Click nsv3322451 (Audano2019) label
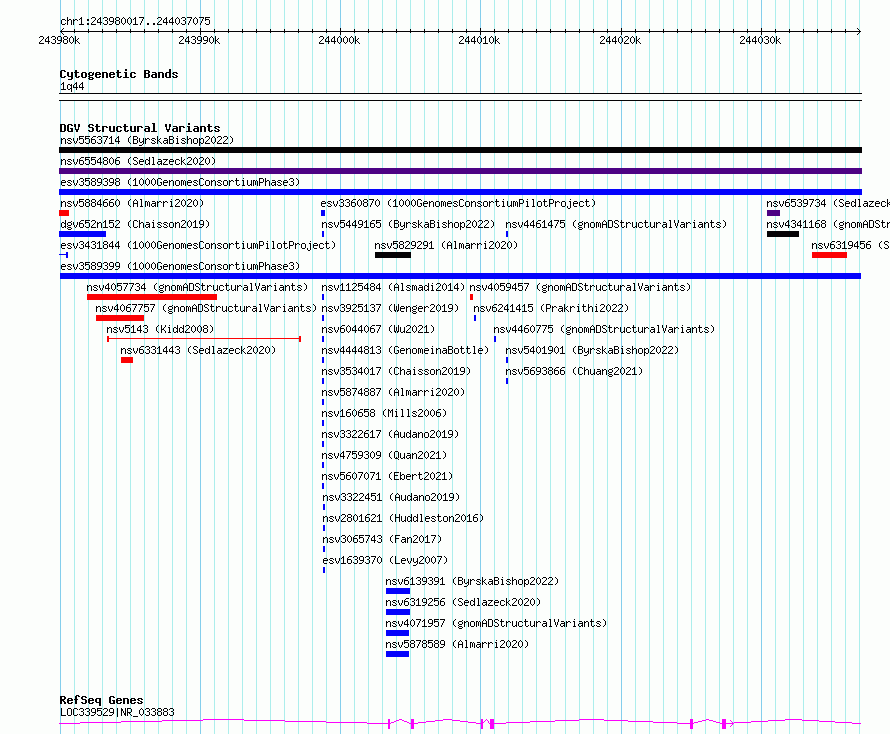 click(391, 497)
